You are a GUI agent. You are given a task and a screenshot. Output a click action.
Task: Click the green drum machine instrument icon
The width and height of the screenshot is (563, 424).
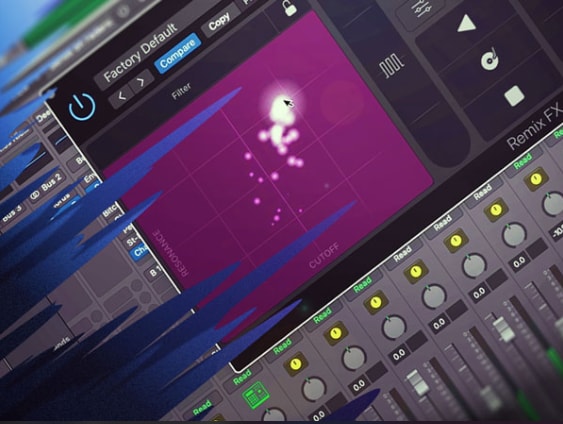tap(256, 395)
